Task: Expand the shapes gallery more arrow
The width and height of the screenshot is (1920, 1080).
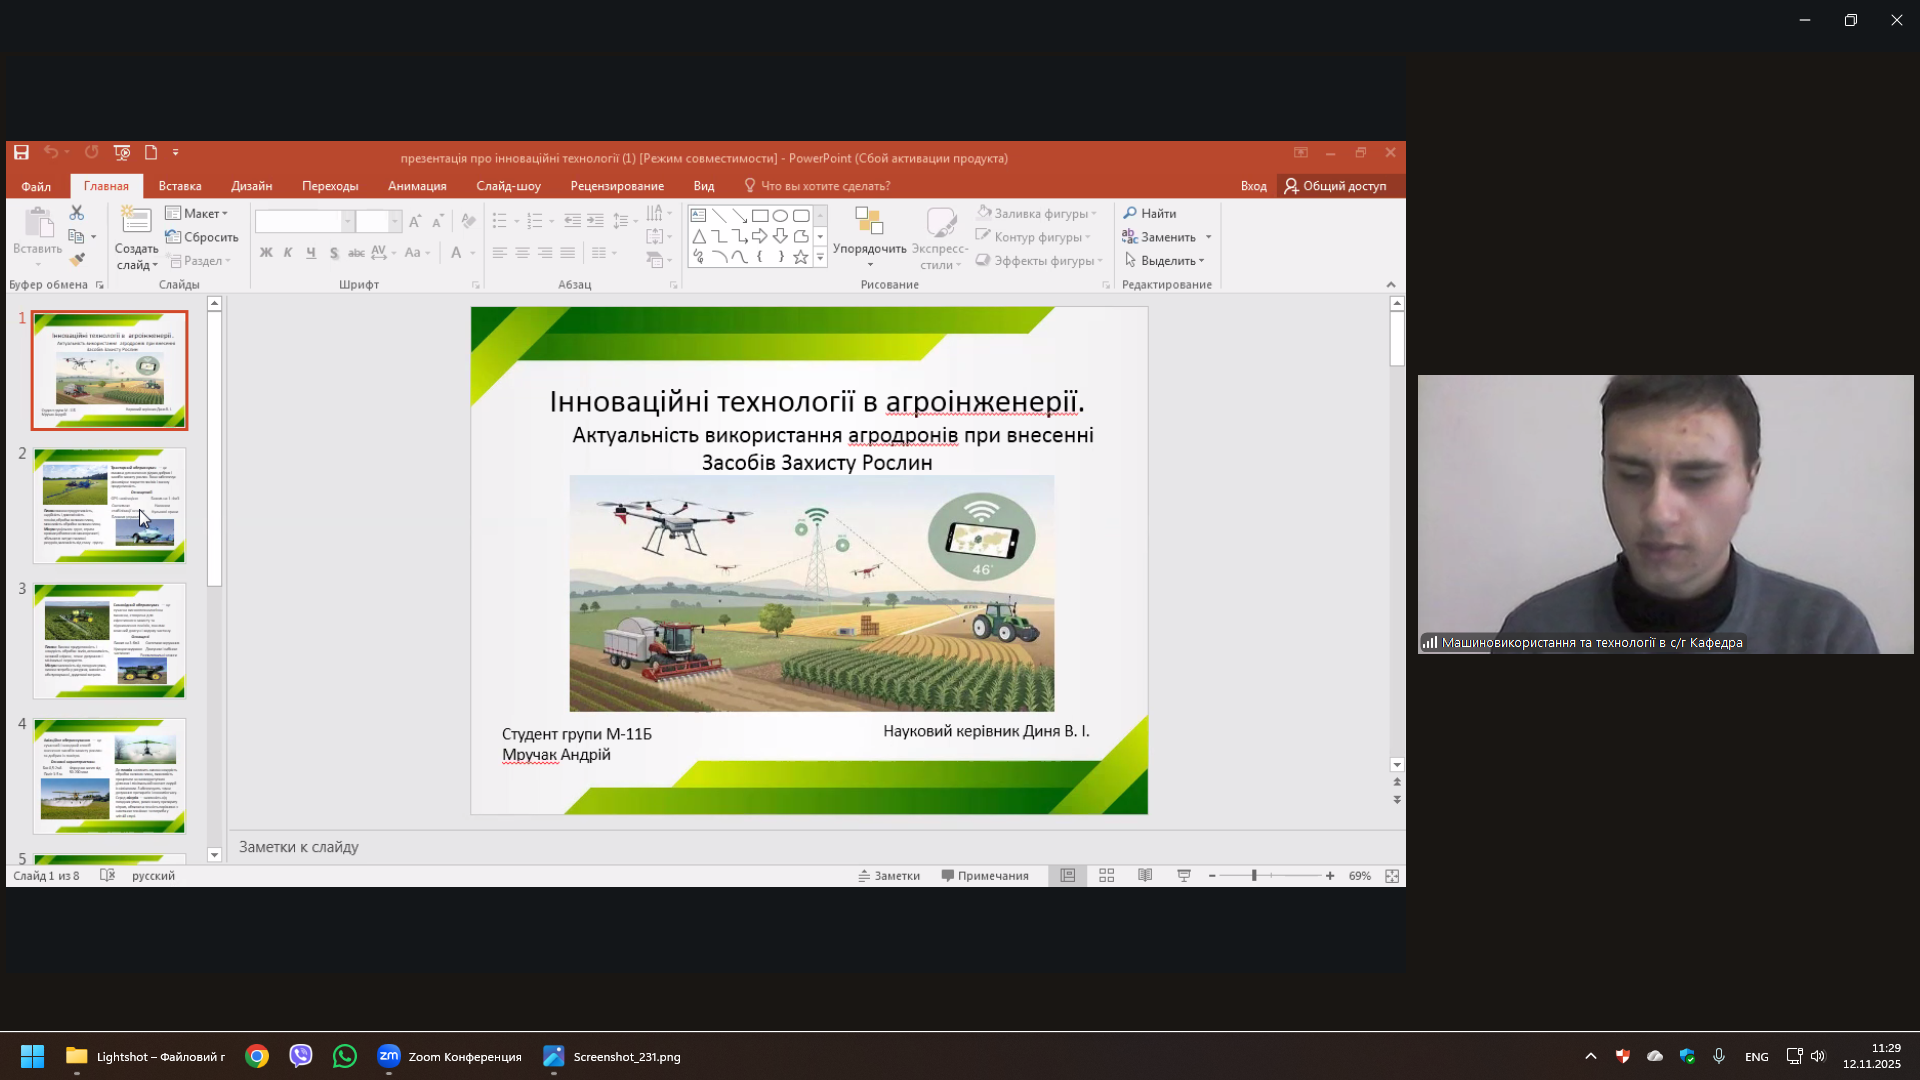Action: click(x=820, y=258)
